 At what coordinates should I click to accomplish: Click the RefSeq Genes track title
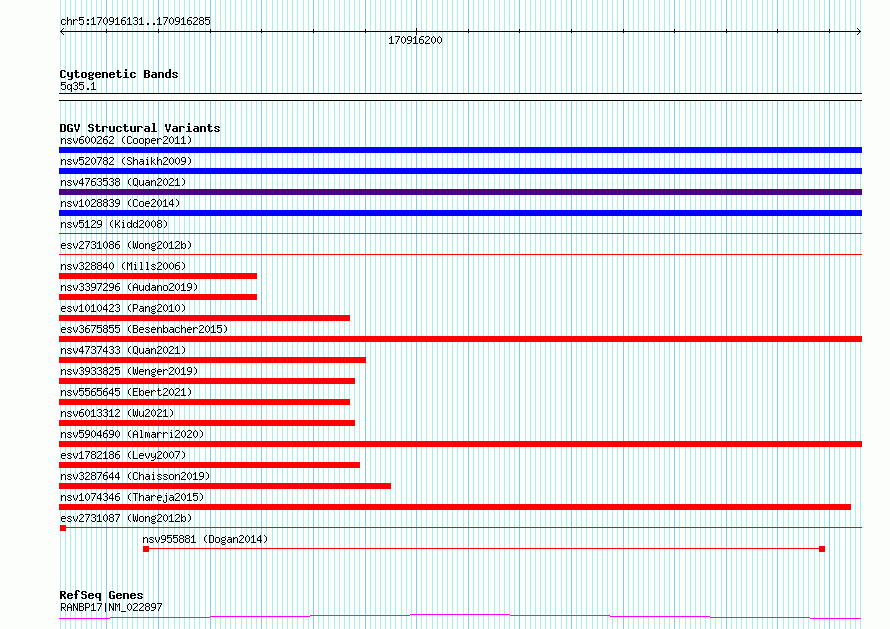[101, 596]
